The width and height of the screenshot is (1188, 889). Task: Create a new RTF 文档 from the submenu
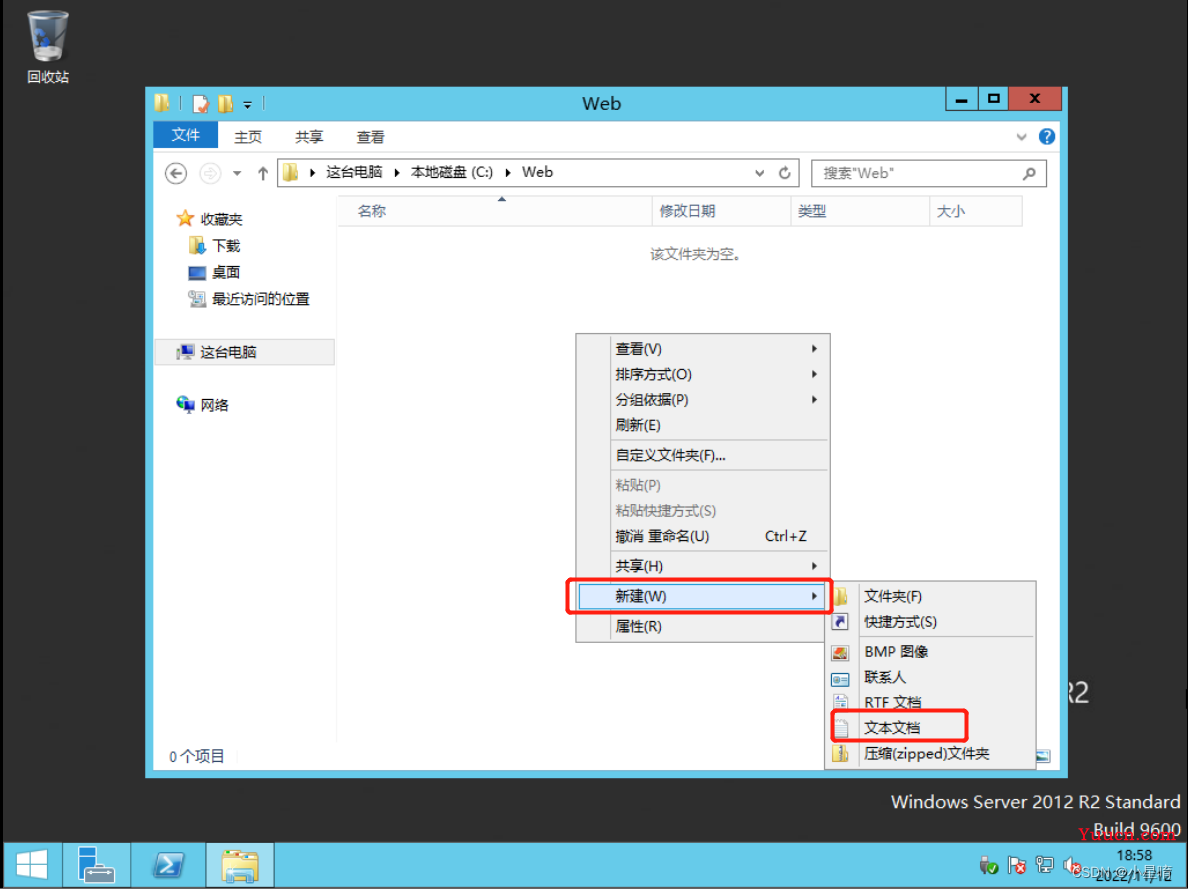[930, 702]
